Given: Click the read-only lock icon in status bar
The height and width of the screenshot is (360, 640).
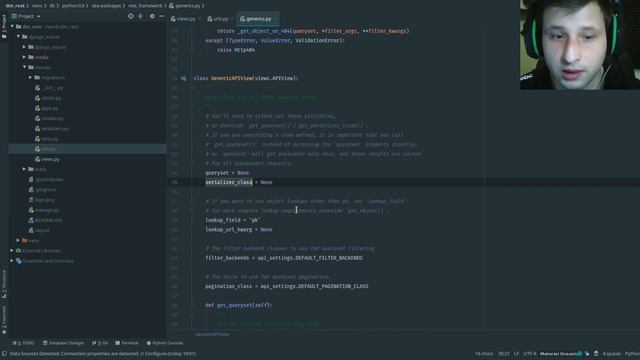Looking at the screenshot, I should click(x=587, y=354).
